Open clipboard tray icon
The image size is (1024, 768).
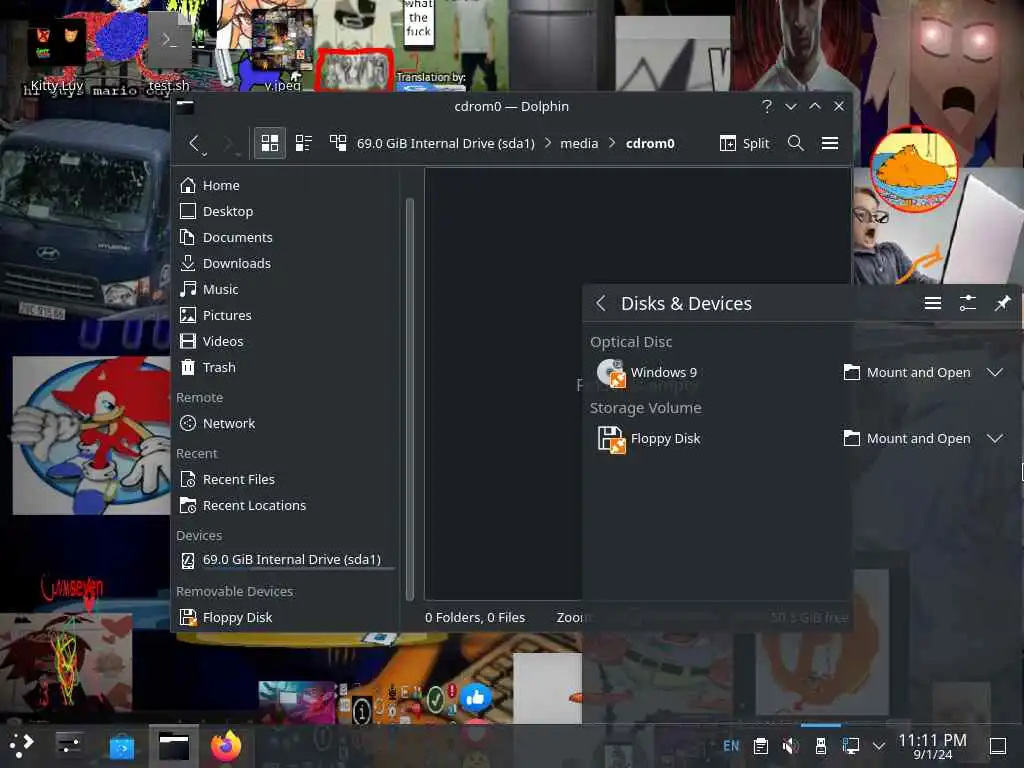pos(760,746)
